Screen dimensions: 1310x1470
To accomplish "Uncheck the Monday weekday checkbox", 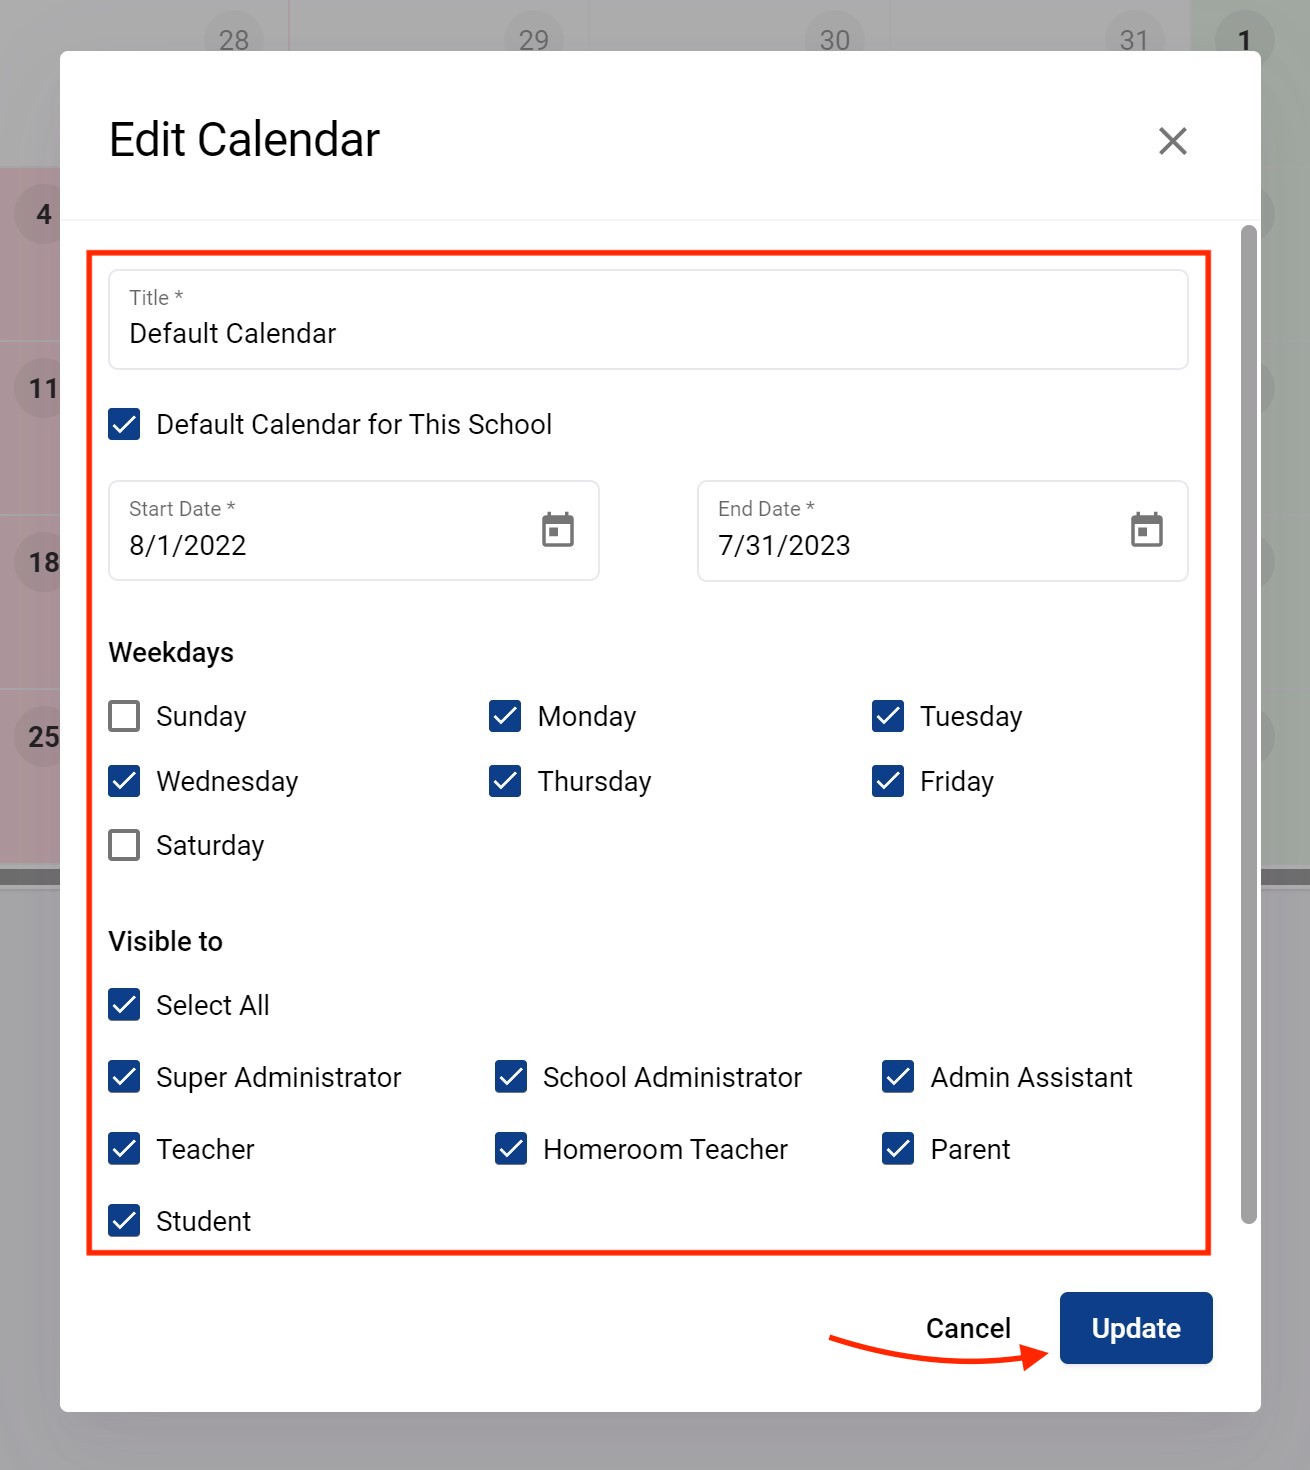I will click(505, 716).
